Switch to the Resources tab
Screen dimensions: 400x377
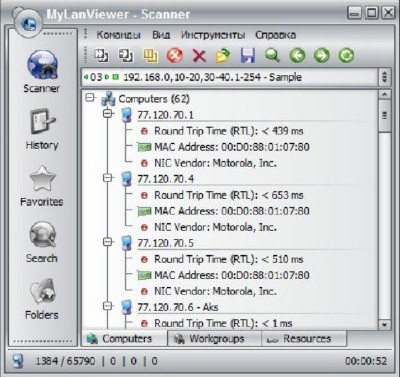[x=304, y=339]
